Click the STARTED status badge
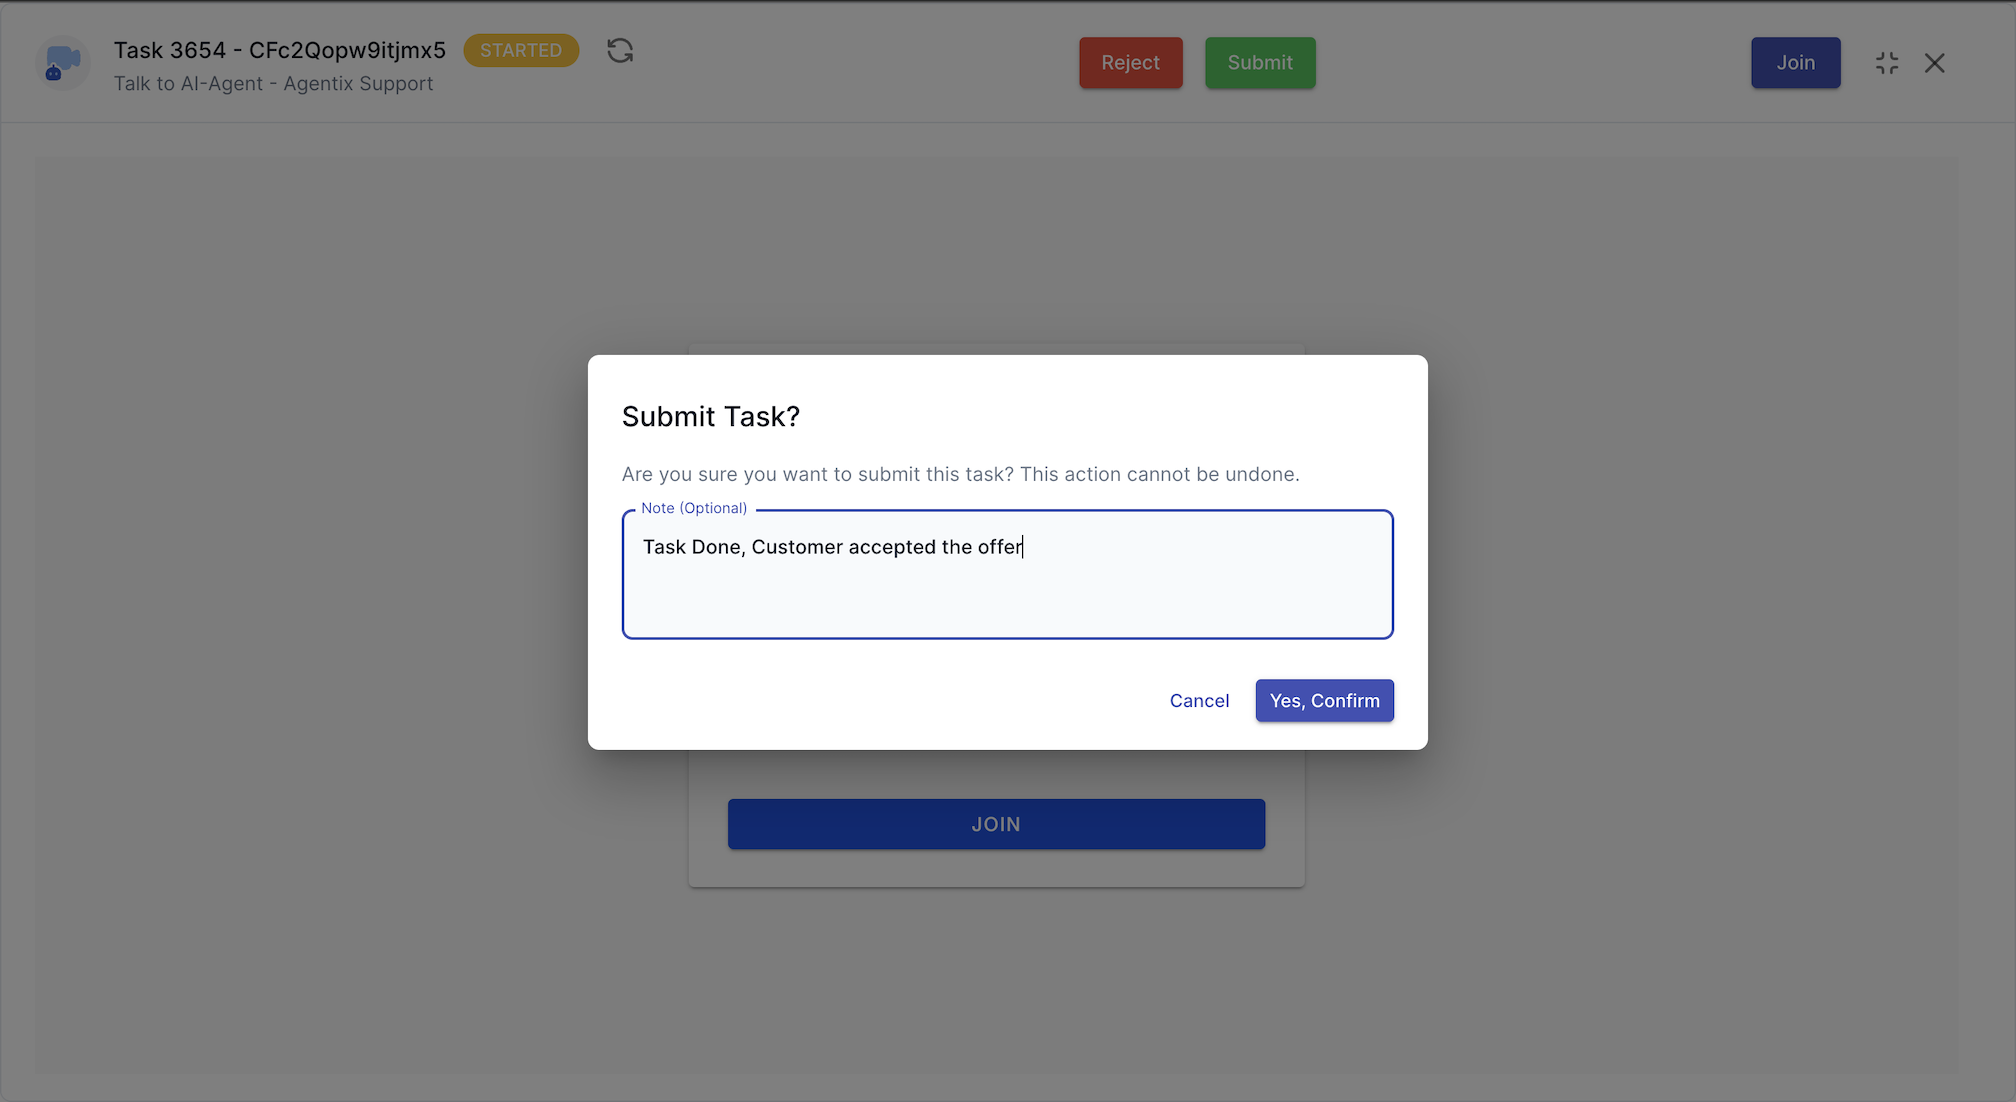 (x=521, y=50)
